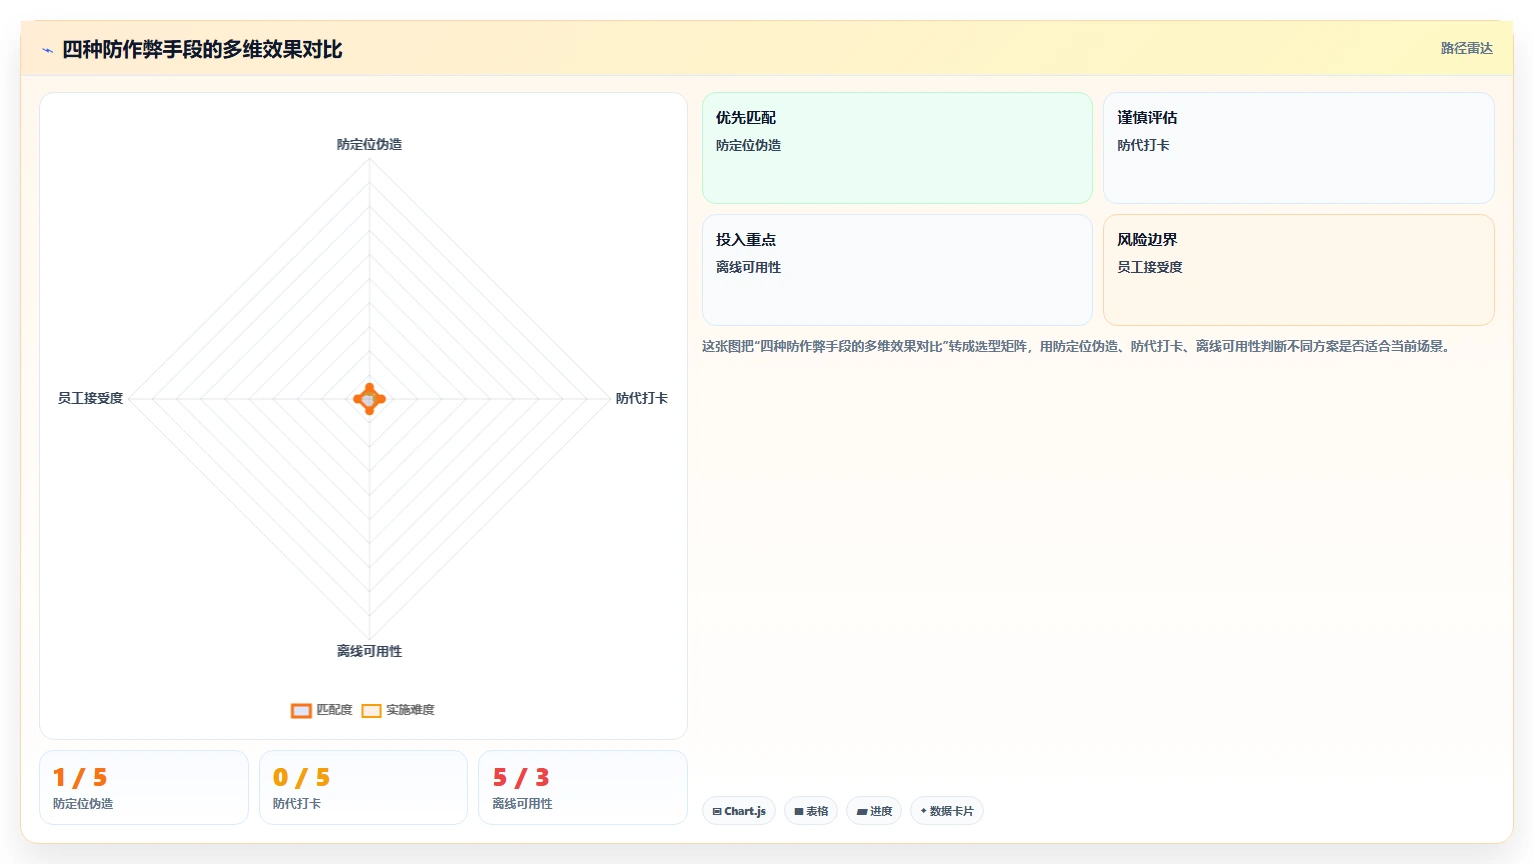Viewport: 1534px width, 864px height.
Task: Click the 匹配度 legend label
Action: (334, 710)
